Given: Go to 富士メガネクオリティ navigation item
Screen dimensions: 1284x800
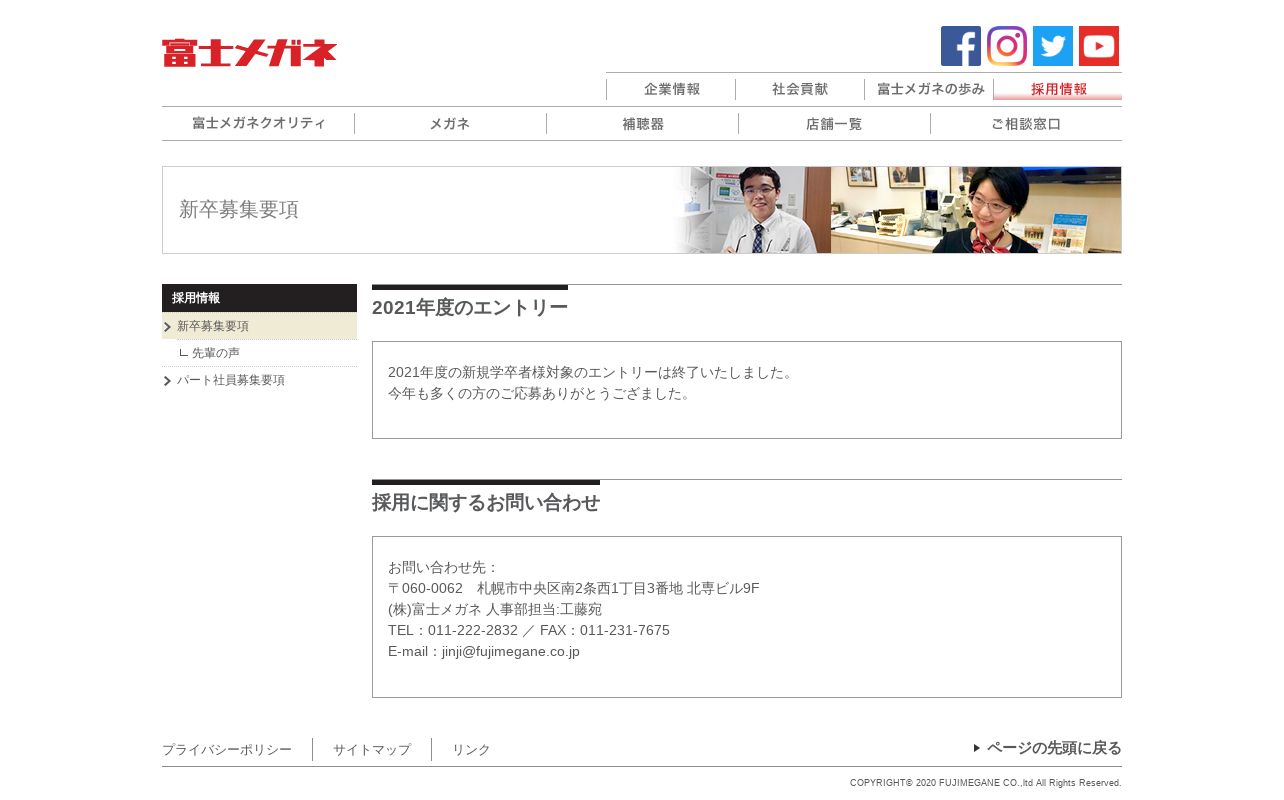Looking at the screenshot, I should pyautogui.click(x=258, y=124).
